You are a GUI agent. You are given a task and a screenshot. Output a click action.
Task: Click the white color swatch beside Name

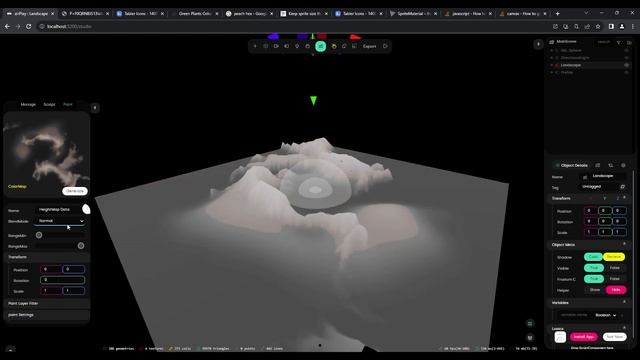(86, 209)
